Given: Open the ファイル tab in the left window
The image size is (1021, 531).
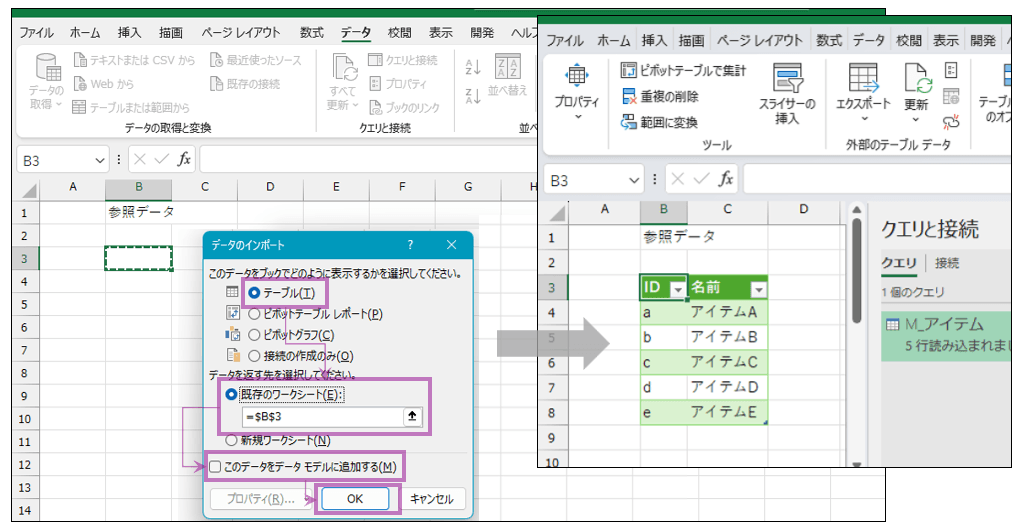Looking at the screenshot, I should click(36, 33).
